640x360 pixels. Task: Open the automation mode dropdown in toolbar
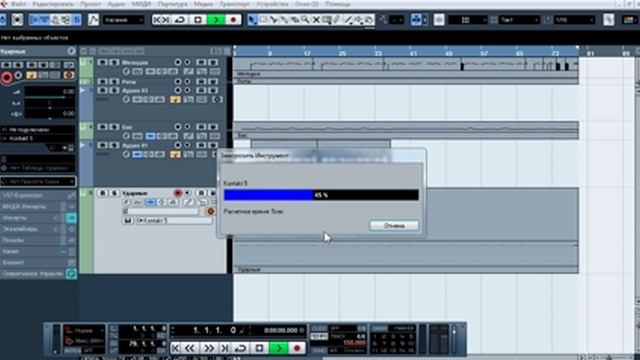click(123, 20)
